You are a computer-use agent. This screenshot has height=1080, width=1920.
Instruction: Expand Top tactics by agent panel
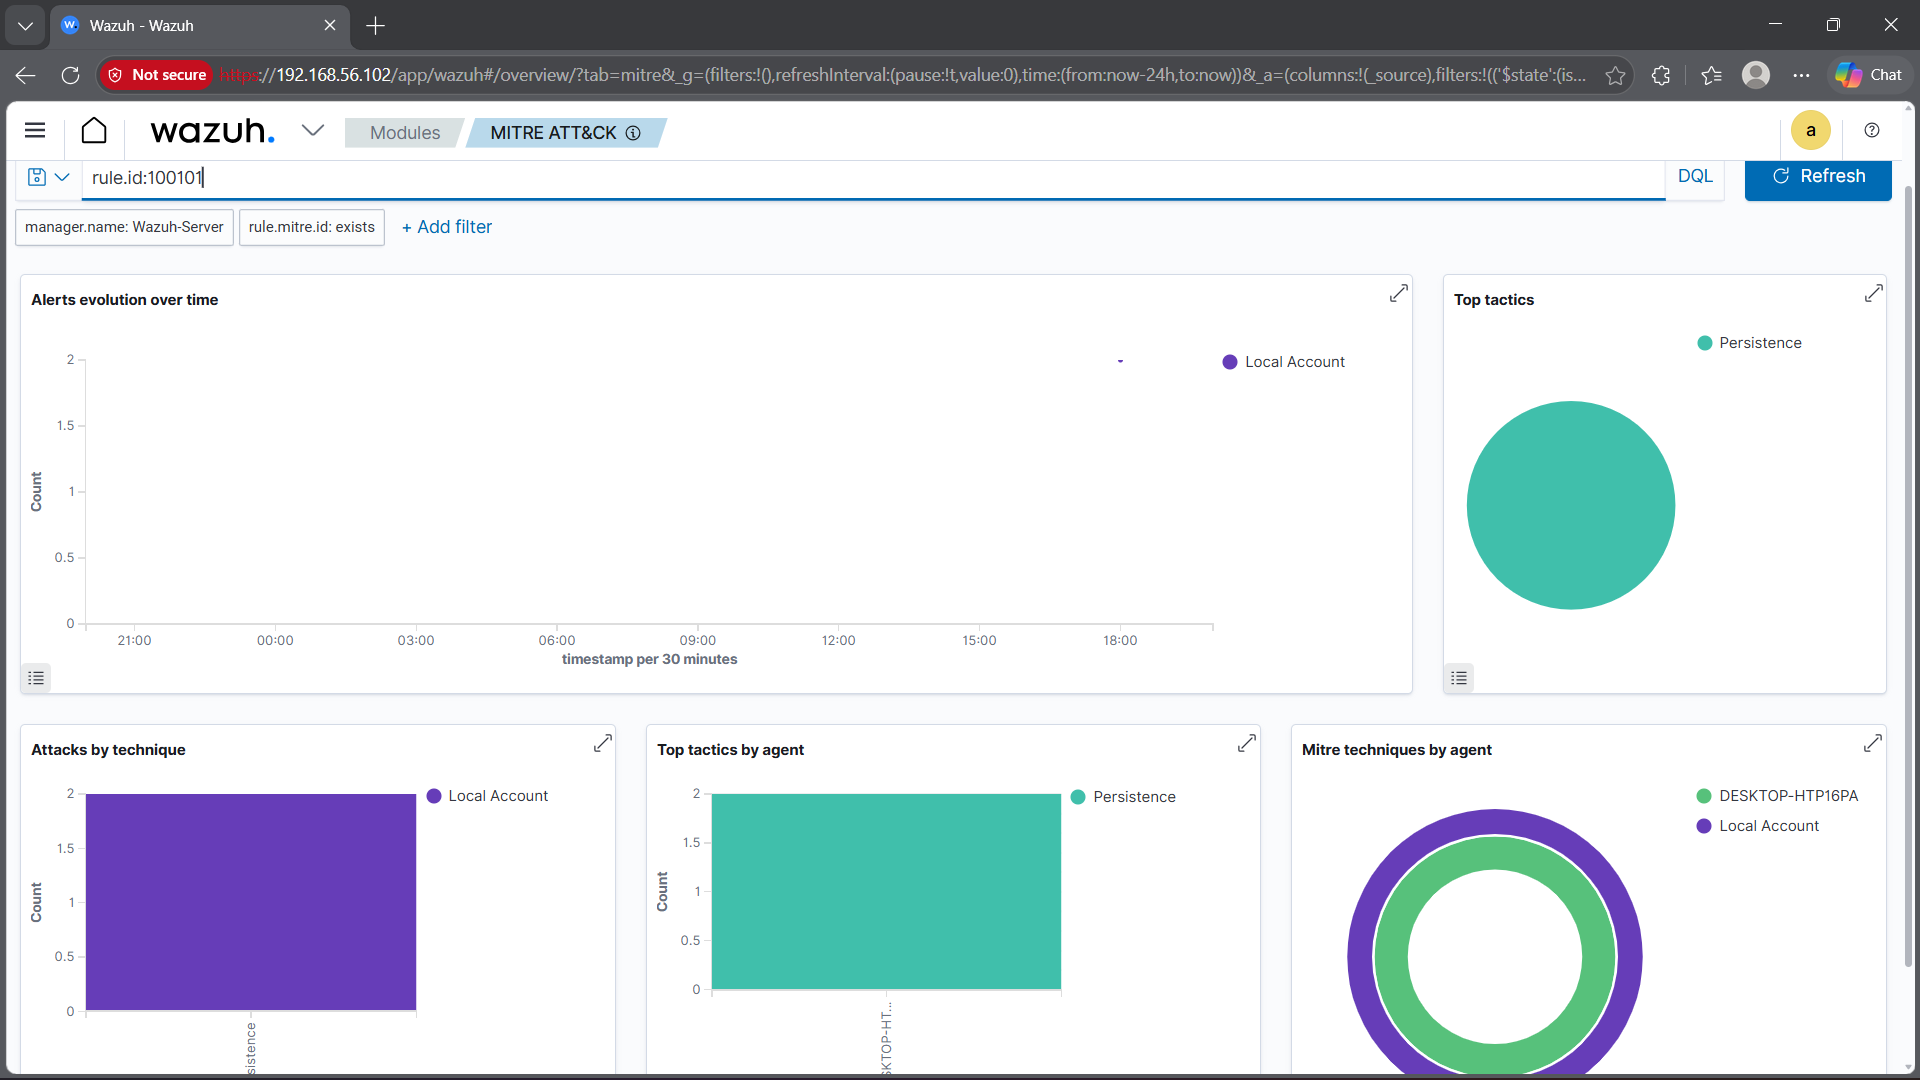pos(1246,744)
